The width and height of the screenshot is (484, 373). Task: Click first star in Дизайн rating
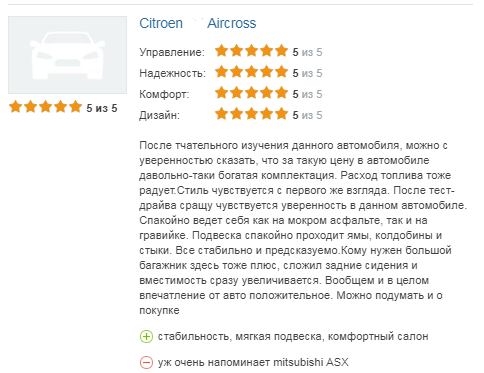point(221,114)
